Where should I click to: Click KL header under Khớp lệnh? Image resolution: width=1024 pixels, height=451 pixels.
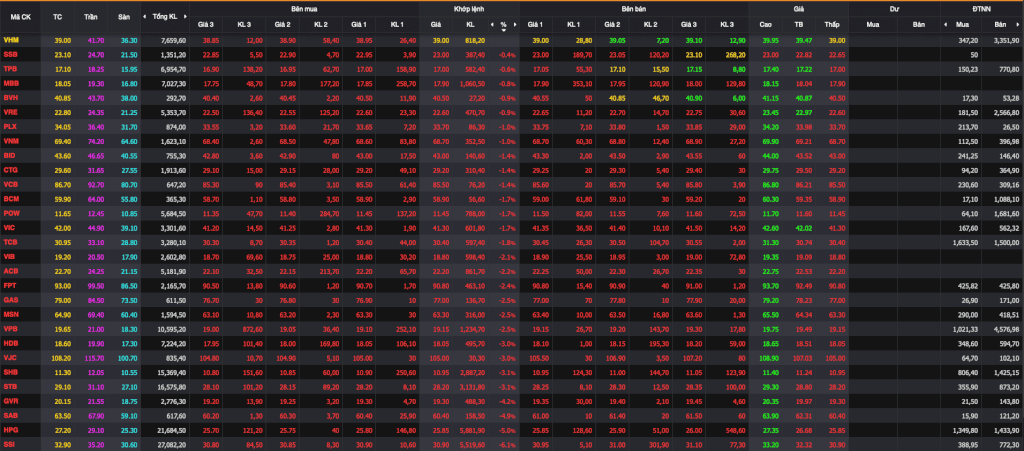pos(470,25)
